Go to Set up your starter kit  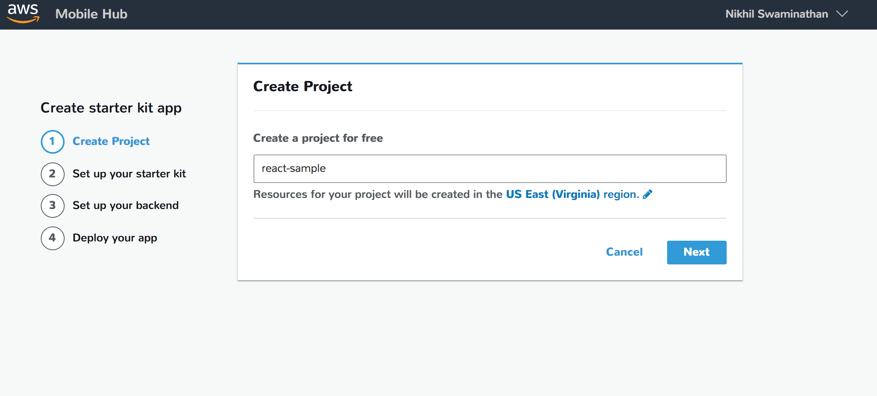click(129, 174)
